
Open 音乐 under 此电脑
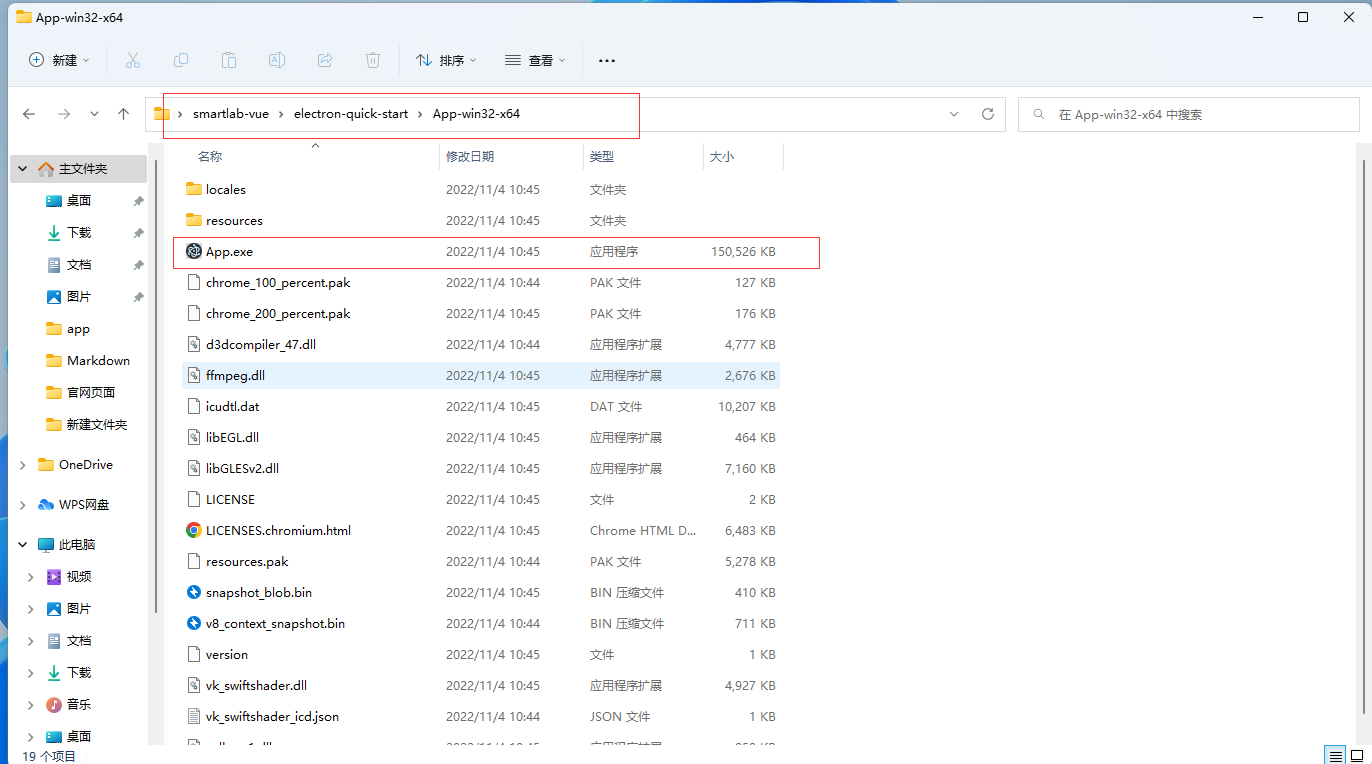(79, 705)
